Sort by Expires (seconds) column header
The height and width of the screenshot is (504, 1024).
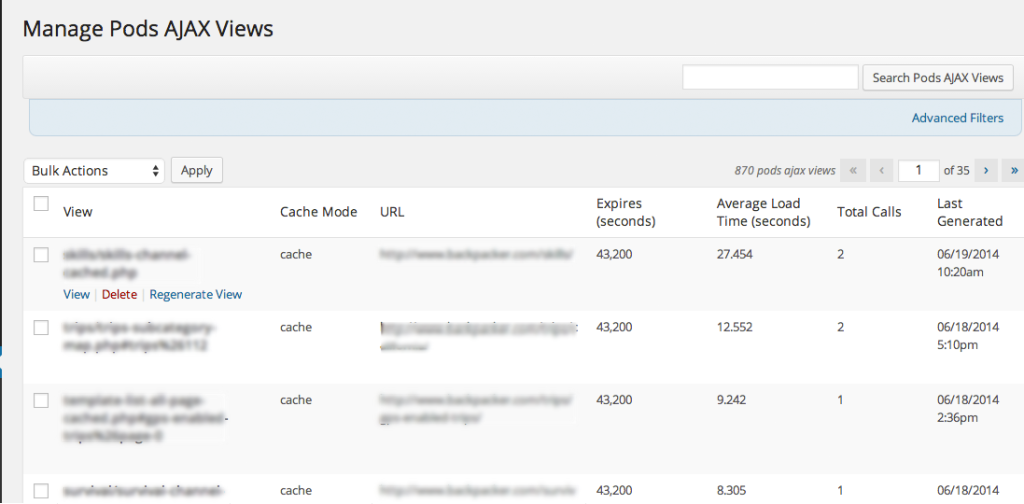[x=626, y=212]
